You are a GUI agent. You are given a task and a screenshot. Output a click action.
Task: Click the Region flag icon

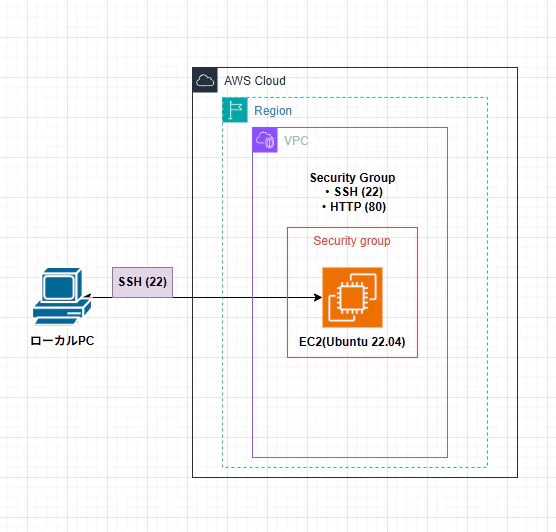[x=235, y=110]
